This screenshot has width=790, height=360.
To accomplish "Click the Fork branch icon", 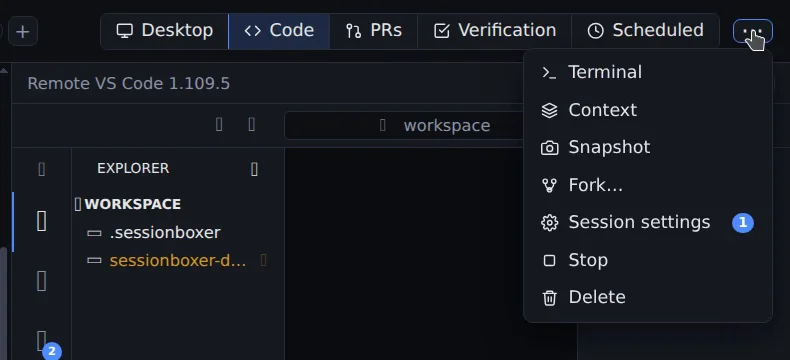I will coord(549,185).
